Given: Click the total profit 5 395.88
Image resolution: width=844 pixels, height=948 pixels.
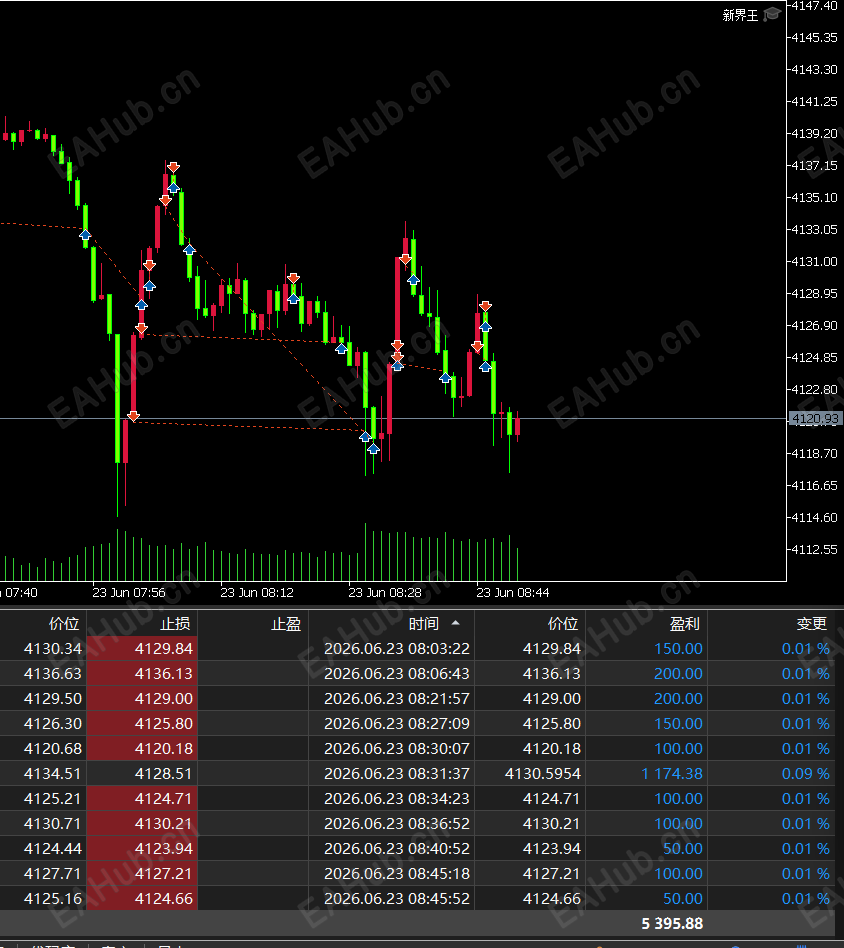Looking at the screenshot, I should tap(672, 923).
